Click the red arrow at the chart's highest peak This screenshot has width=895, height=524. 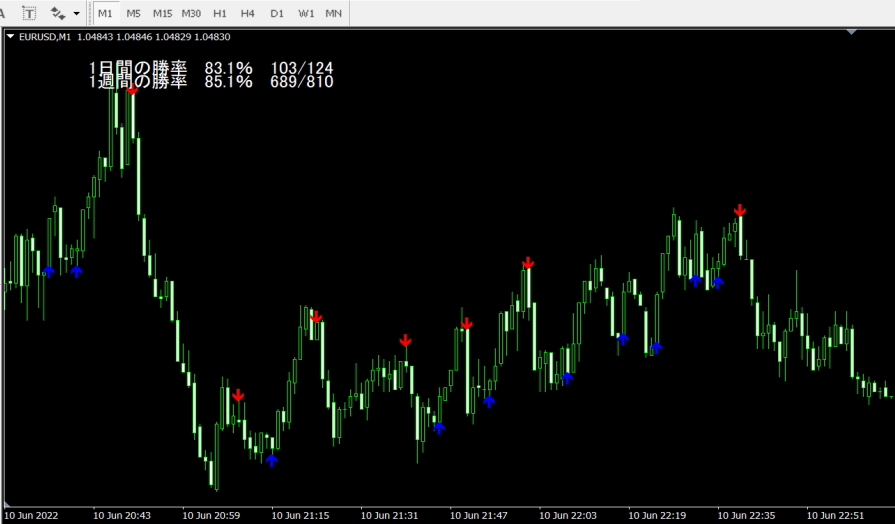[132, 89]
